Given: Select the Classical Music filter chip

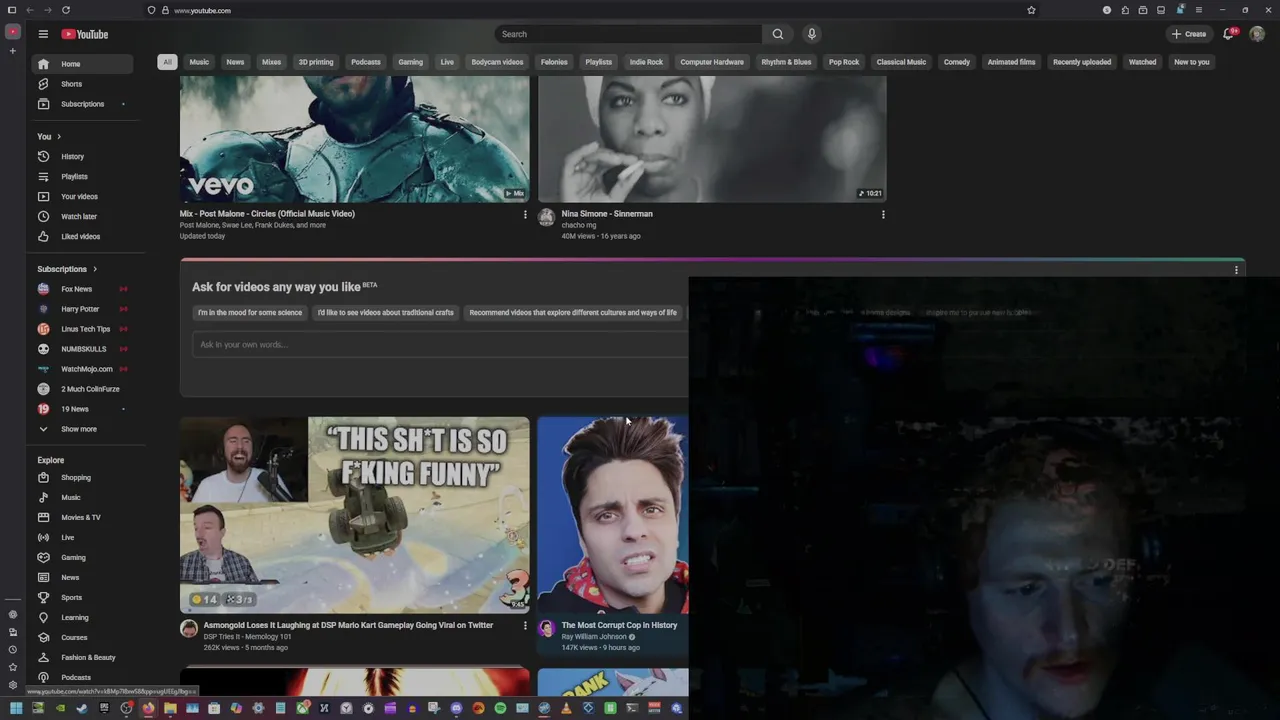Looking at the screenshot, I should click(901, 62).
